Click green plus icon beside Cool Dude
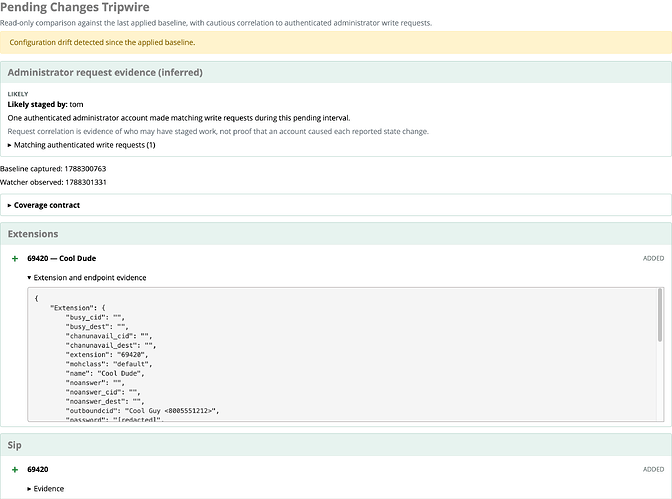The width and height of the screenshot is (672, 499). [15, 259]
